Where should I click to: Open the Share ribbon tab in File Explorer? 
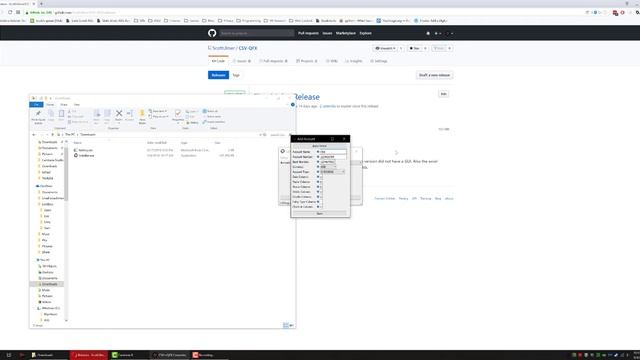pyautogui.click(x=64, y=105)
